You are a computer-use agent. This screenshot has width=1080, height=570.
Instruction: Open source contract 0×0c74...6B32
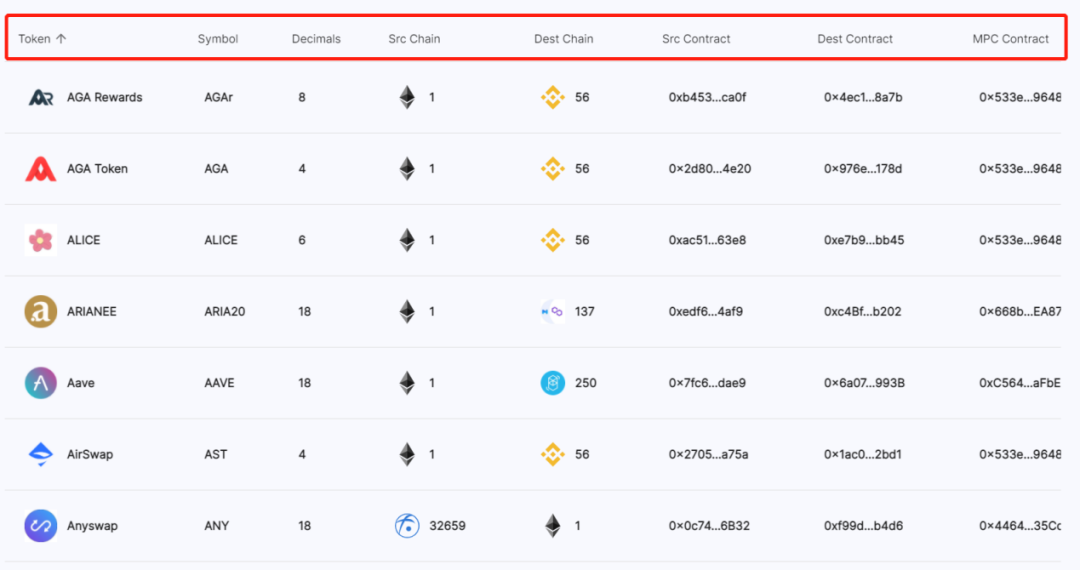tap(709, 526)
